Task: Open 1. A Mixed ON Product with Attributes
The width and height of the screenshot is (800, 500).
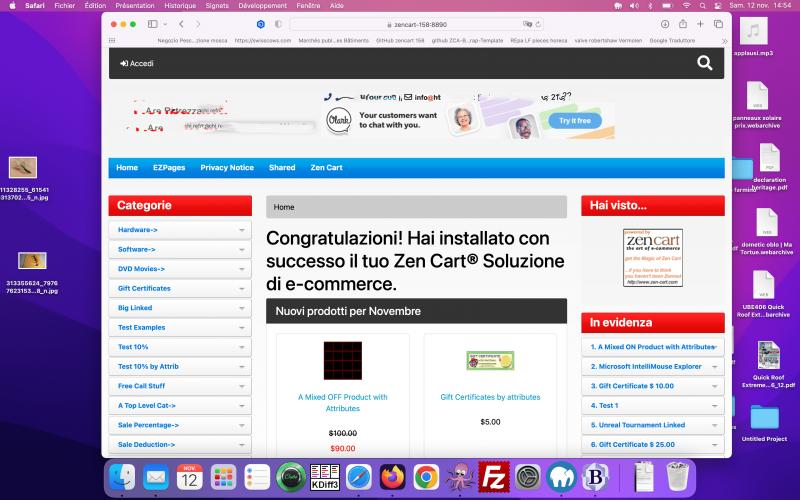Action: click(x=653, y=347)
